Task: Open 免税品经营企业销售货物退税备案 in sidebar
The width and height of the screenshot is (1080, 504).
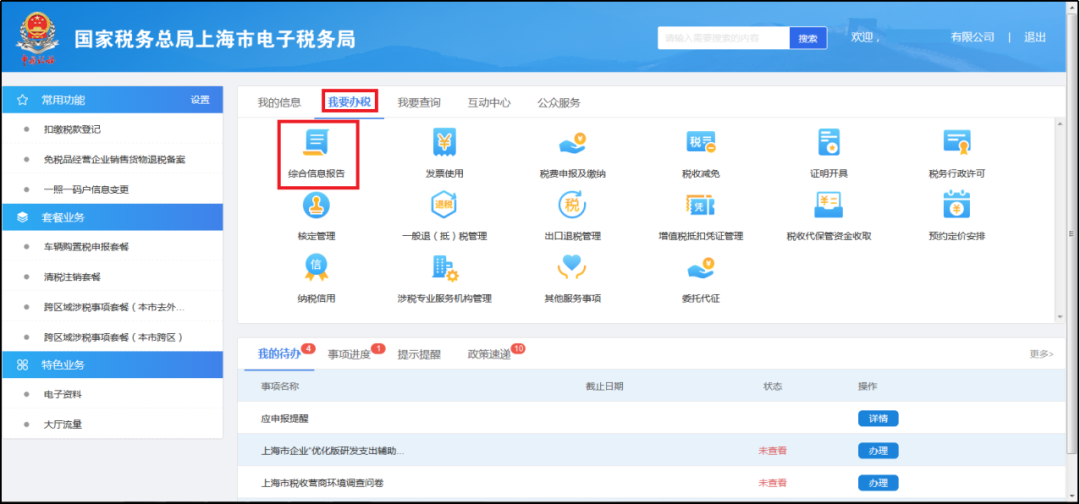Action: tap(113, 159)
